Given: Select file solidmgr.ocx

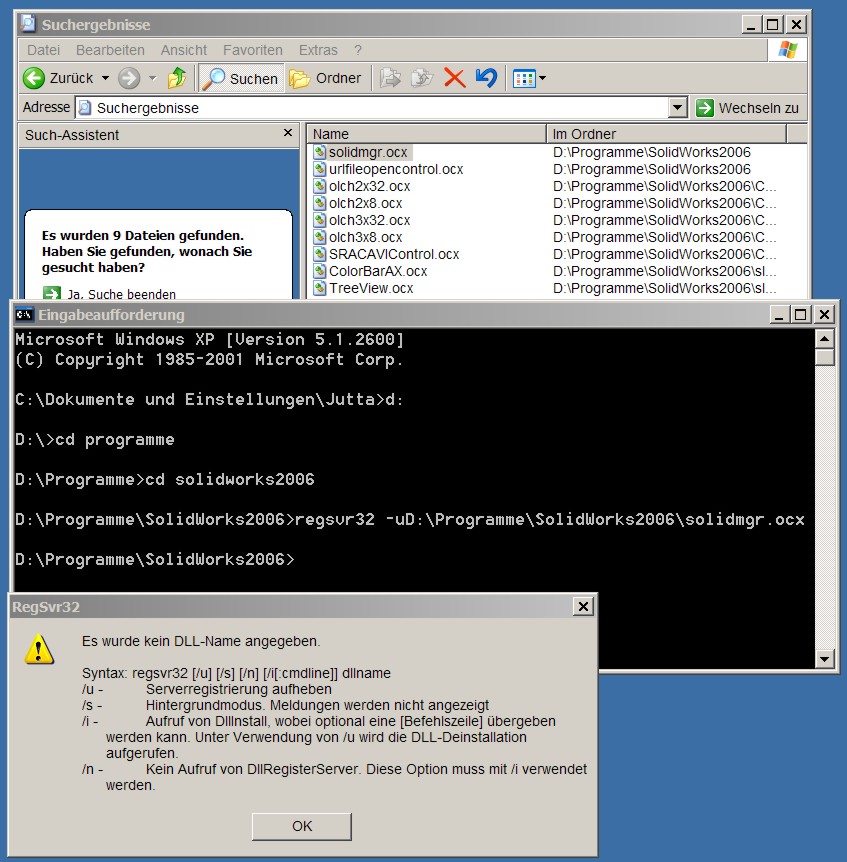Looking at the screenshot, I should click(368, 152).
